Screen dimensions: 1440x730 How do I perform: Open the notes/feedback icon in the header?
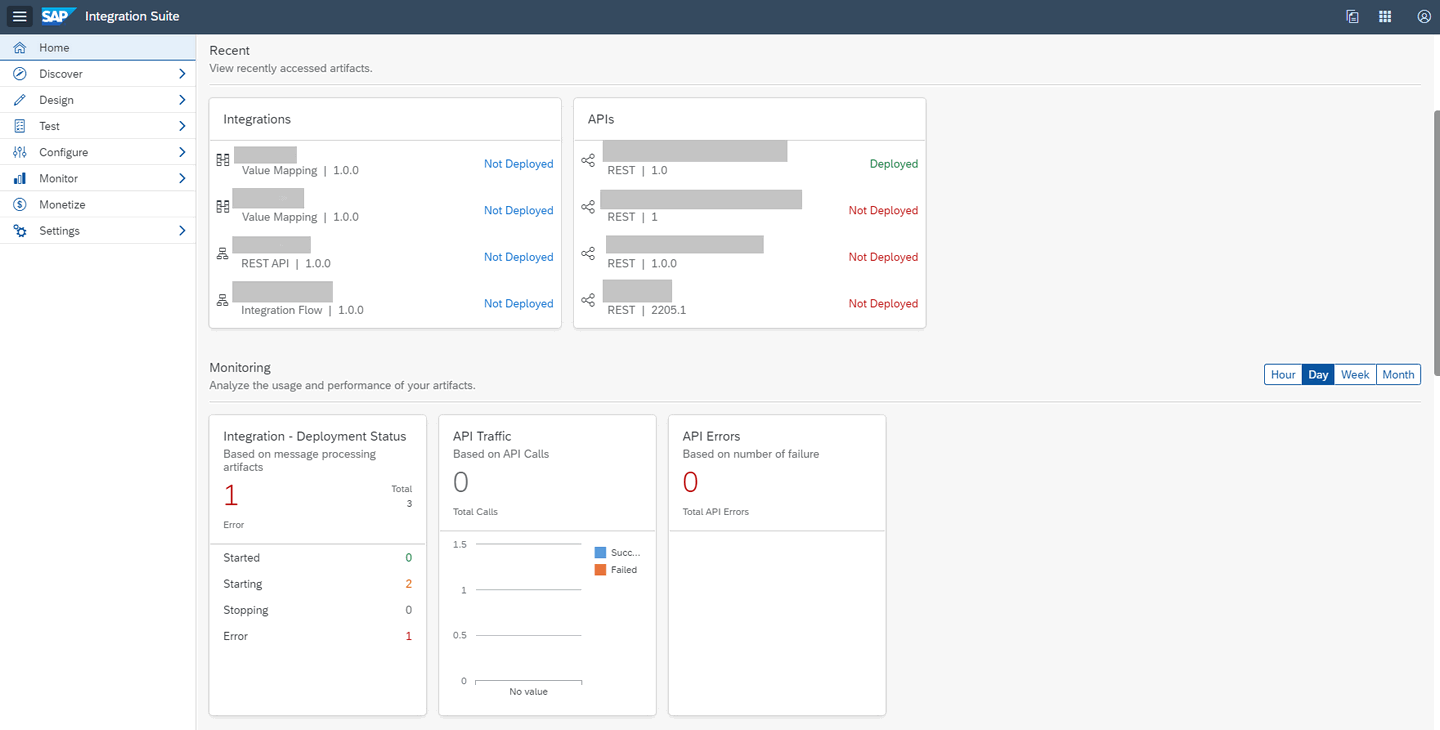[1352, 16]
